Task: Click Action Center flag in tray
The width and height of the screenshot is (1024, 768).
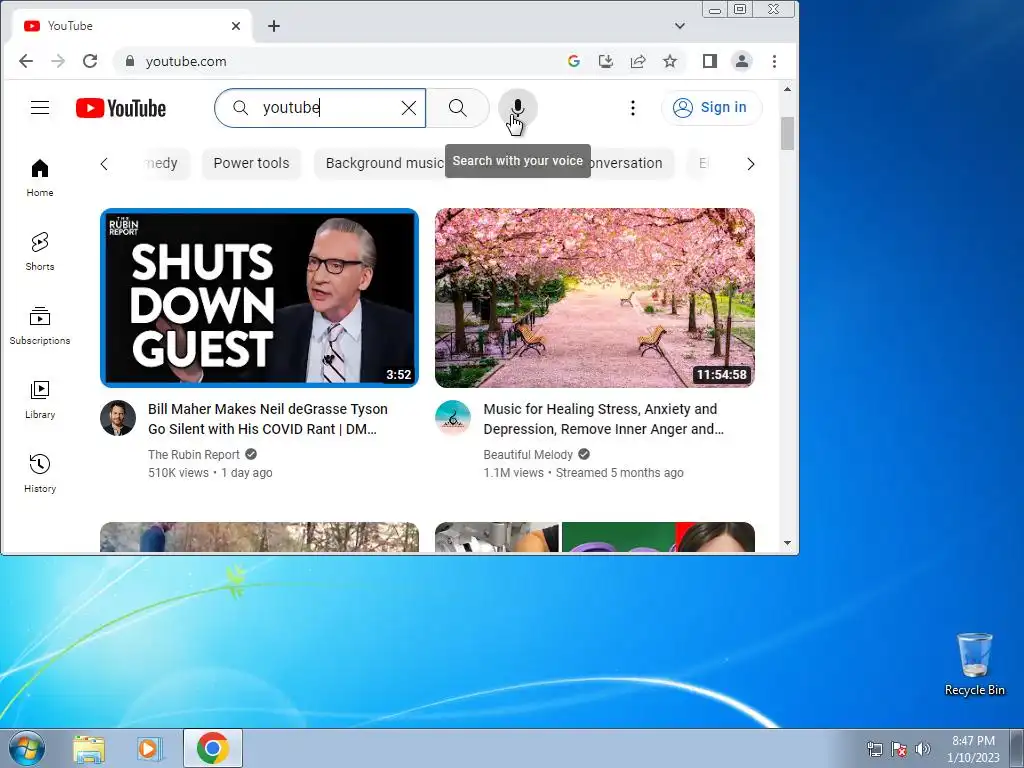Action: 899,749
